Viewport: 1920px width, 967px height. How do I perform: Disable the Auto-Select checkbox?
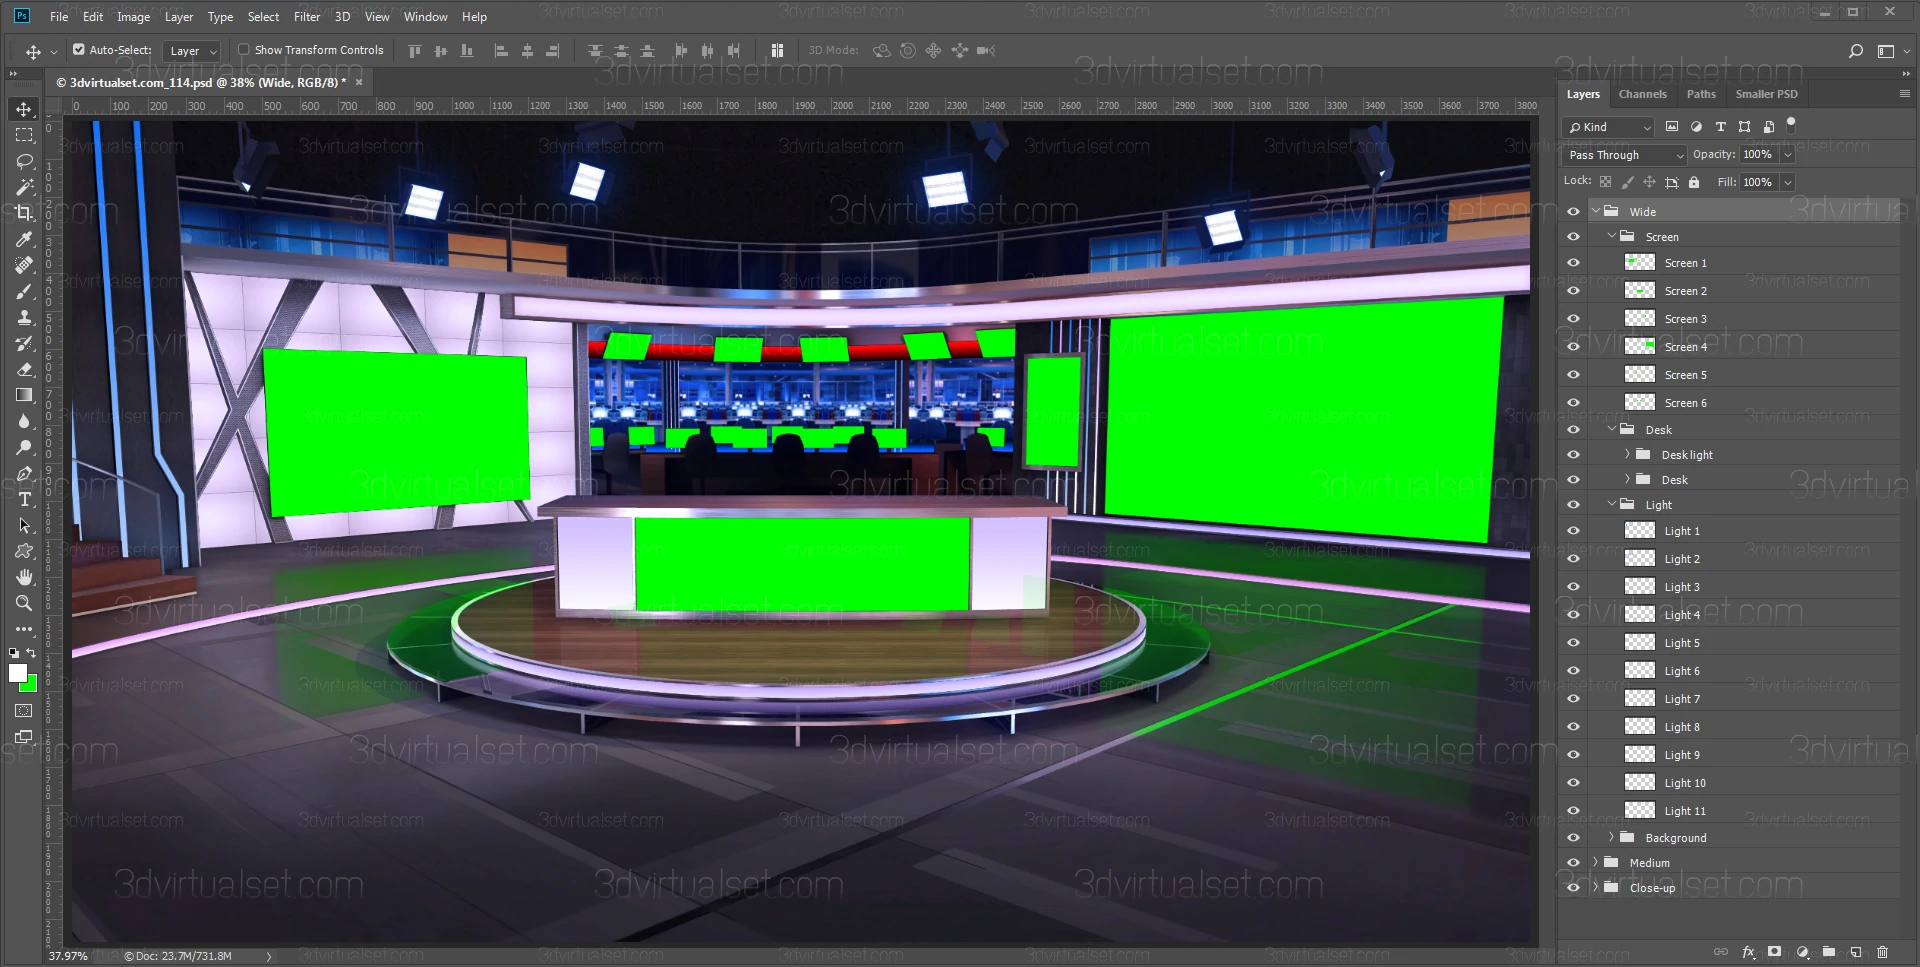click(79, 49)
